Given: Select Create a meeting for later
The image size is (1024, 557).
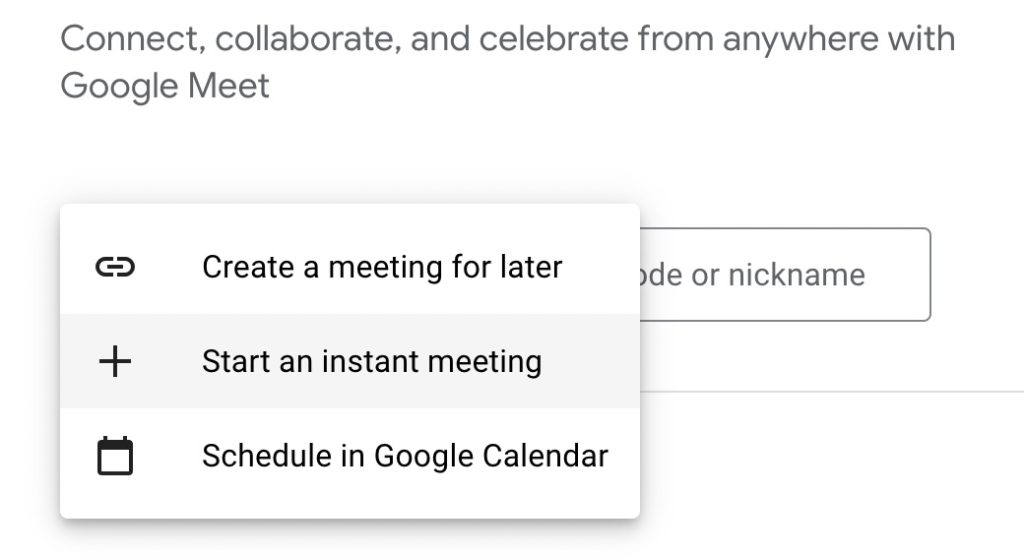Looking at the screenshot, I should pos(349,267).
